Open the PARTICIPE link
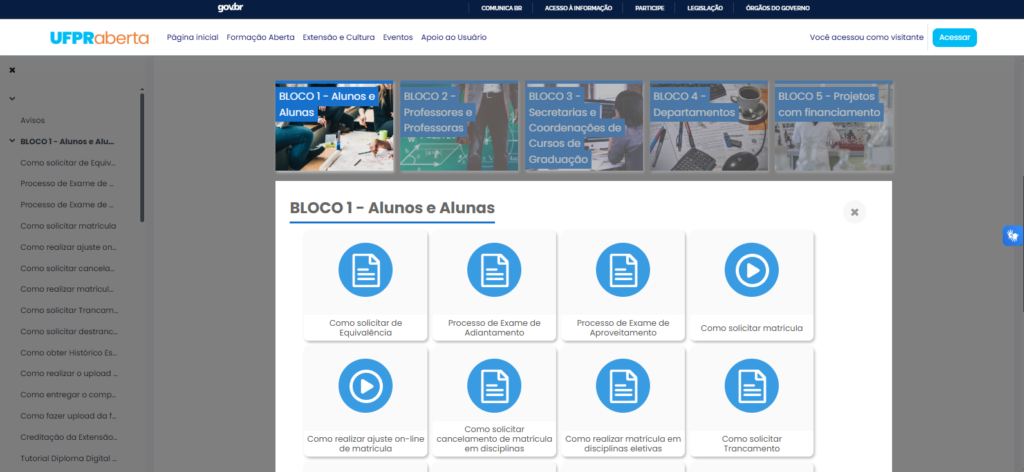 click(650, 8)
